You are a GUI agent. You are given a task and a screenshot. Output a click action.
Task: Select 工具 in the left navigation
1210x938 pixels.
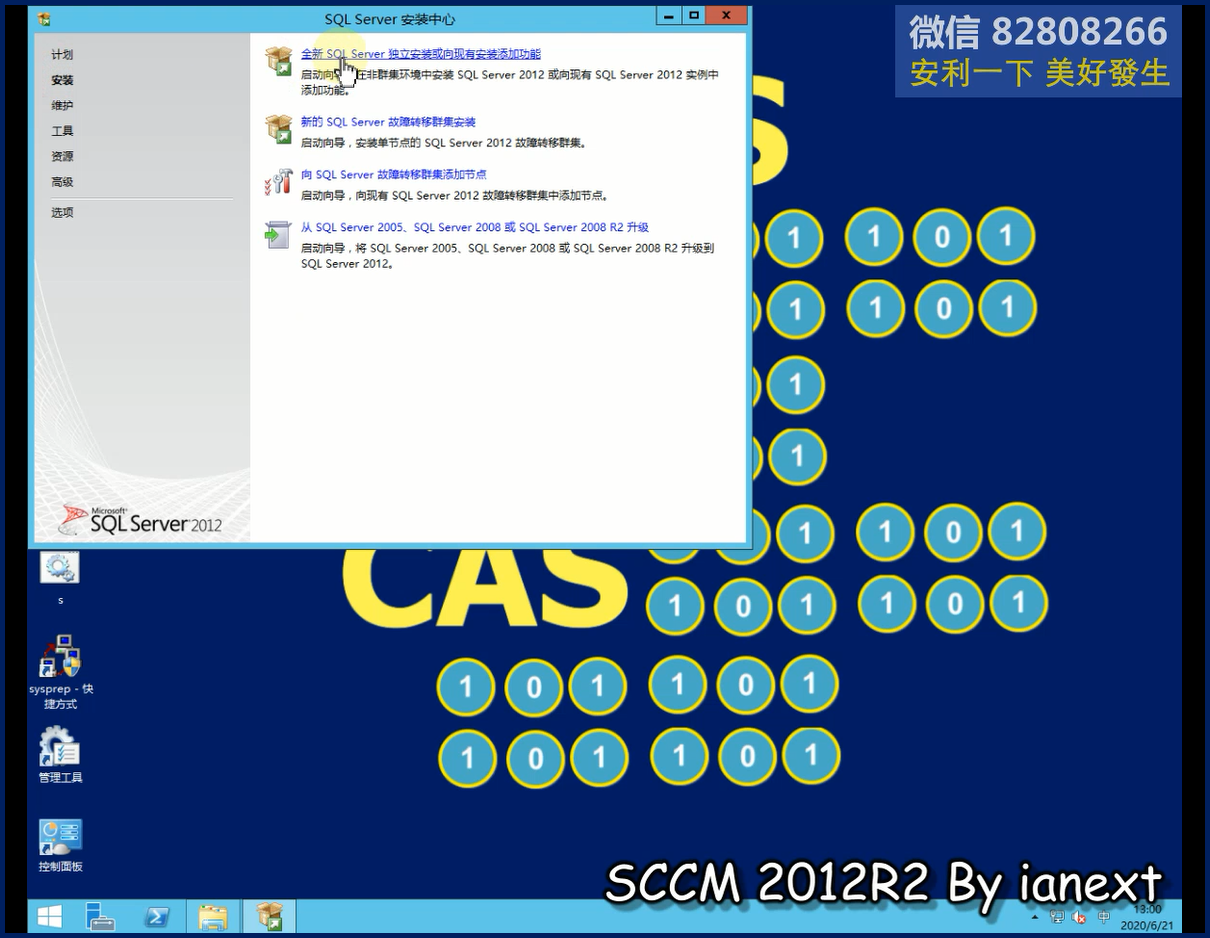tap(62, 131)
